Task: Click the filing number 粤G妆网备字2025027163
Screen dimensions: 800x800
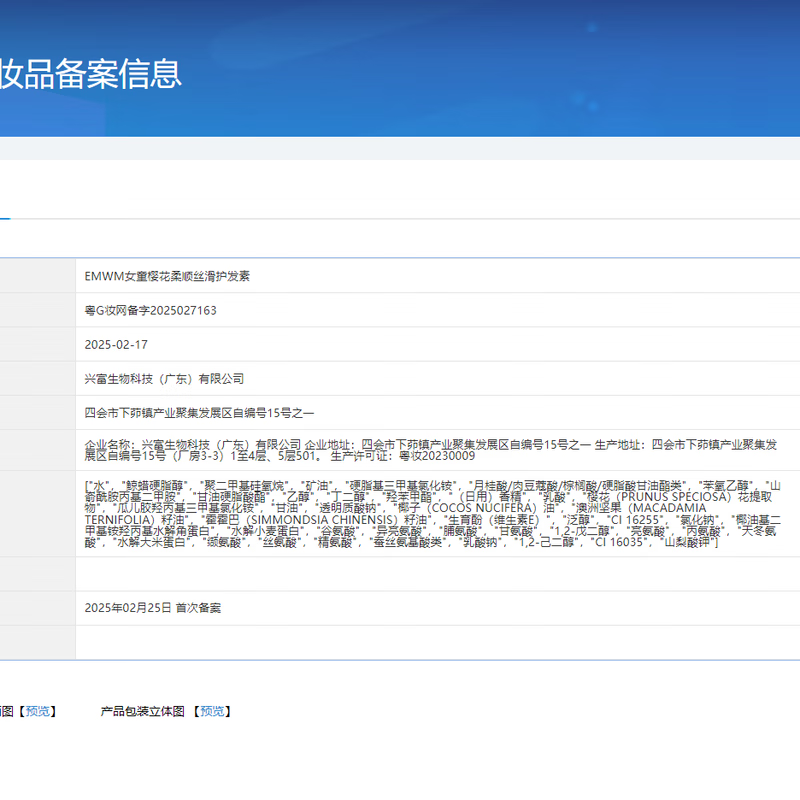Action: (151, 310)
